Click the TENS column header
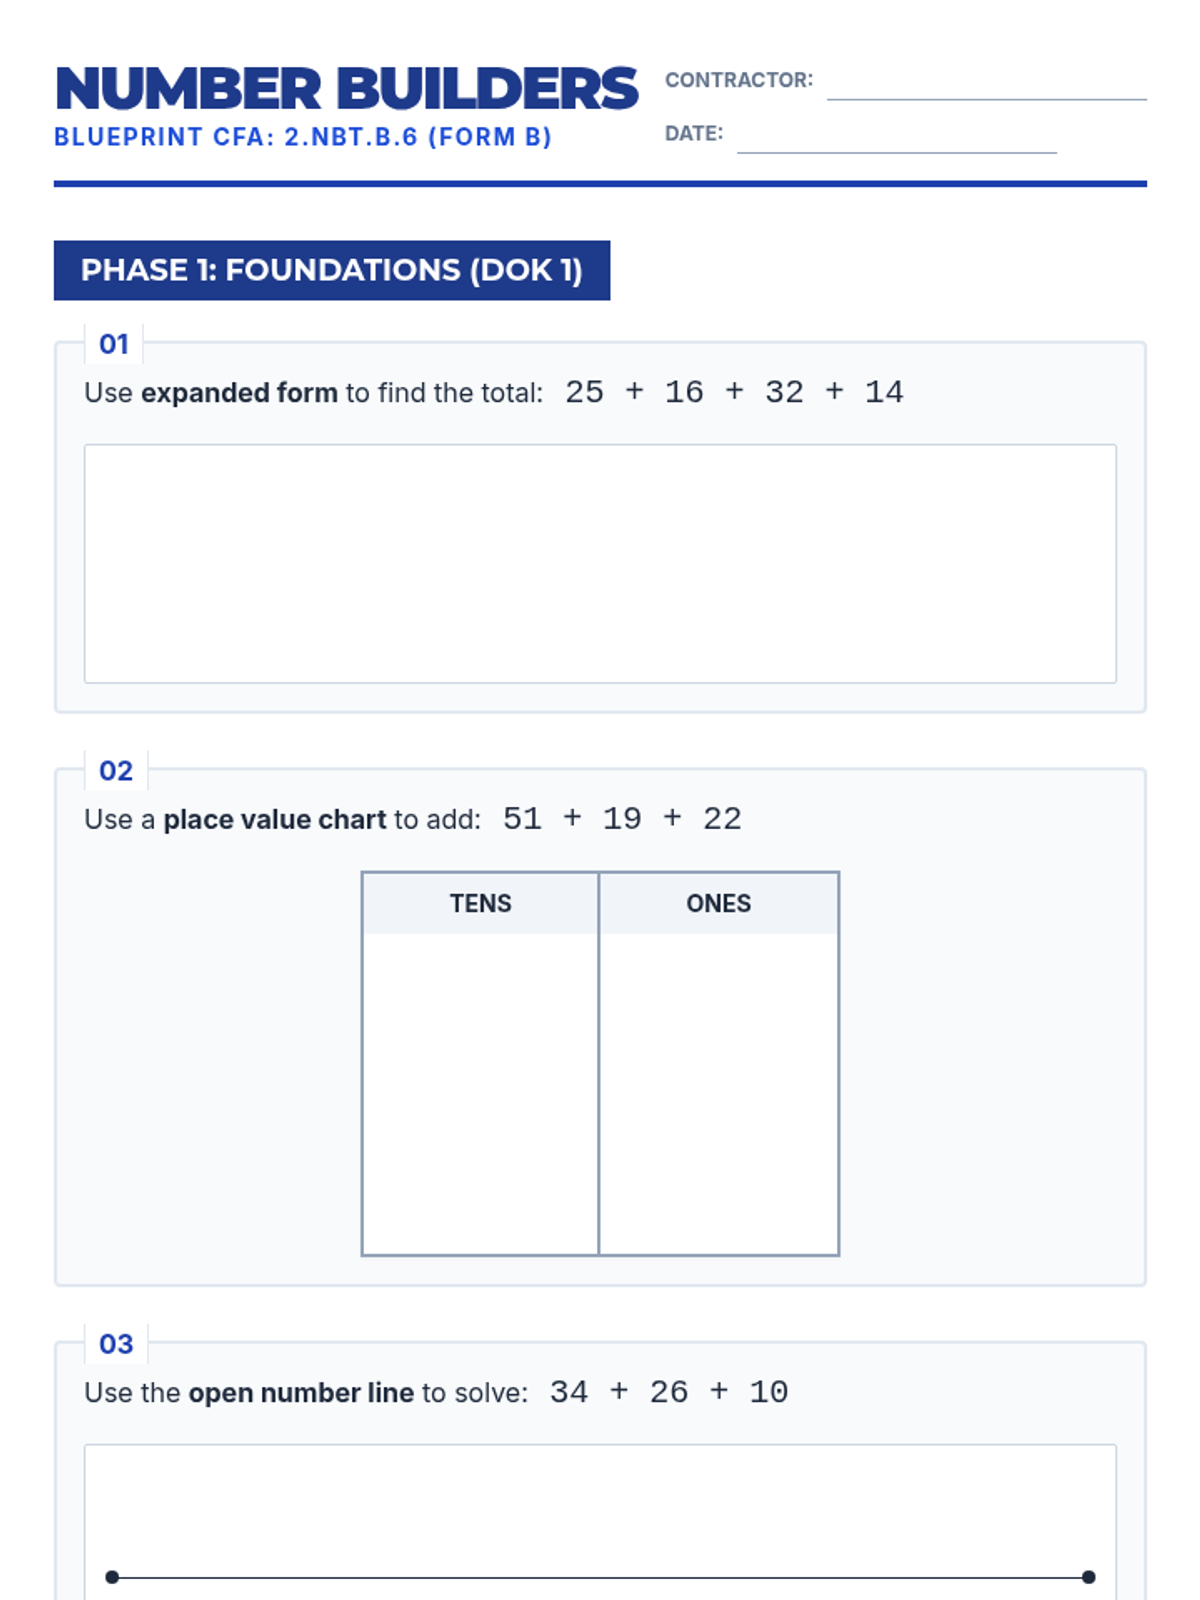Image resolution: width=1200 pixels, height=1600 pixels. click(x=480, y=903)
